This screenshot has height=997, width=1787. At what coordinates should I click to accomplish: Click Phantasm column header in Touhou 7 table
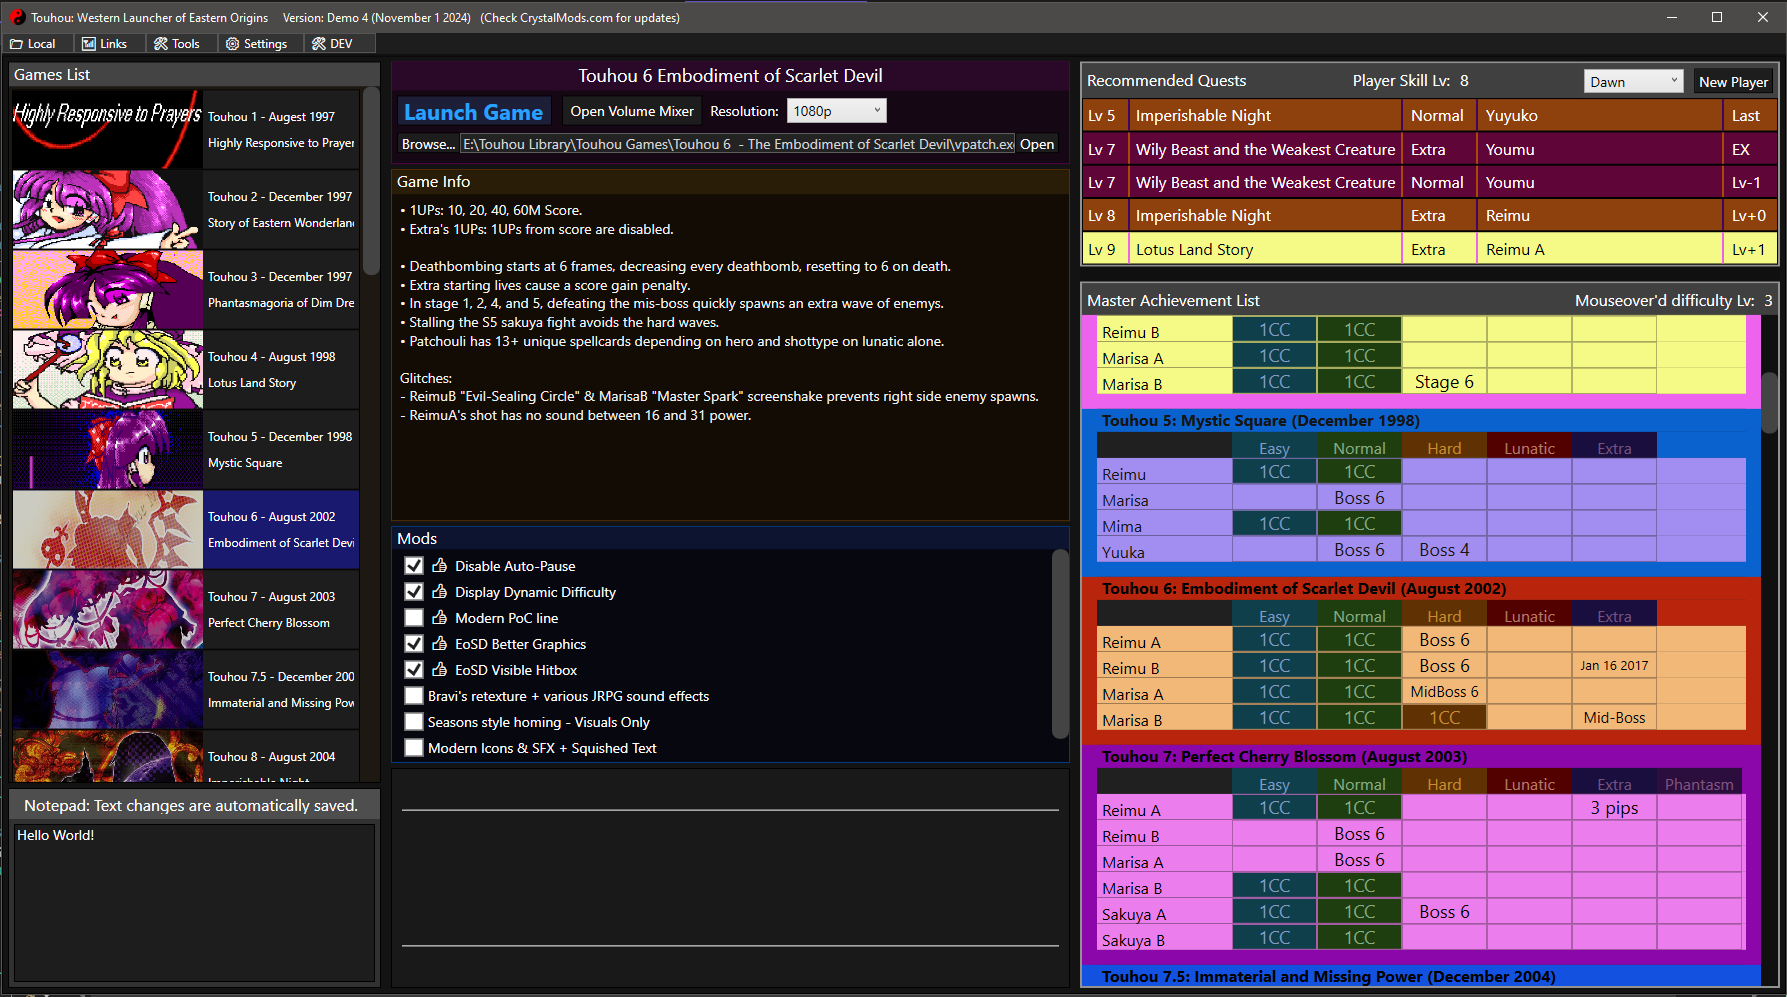1699,784
